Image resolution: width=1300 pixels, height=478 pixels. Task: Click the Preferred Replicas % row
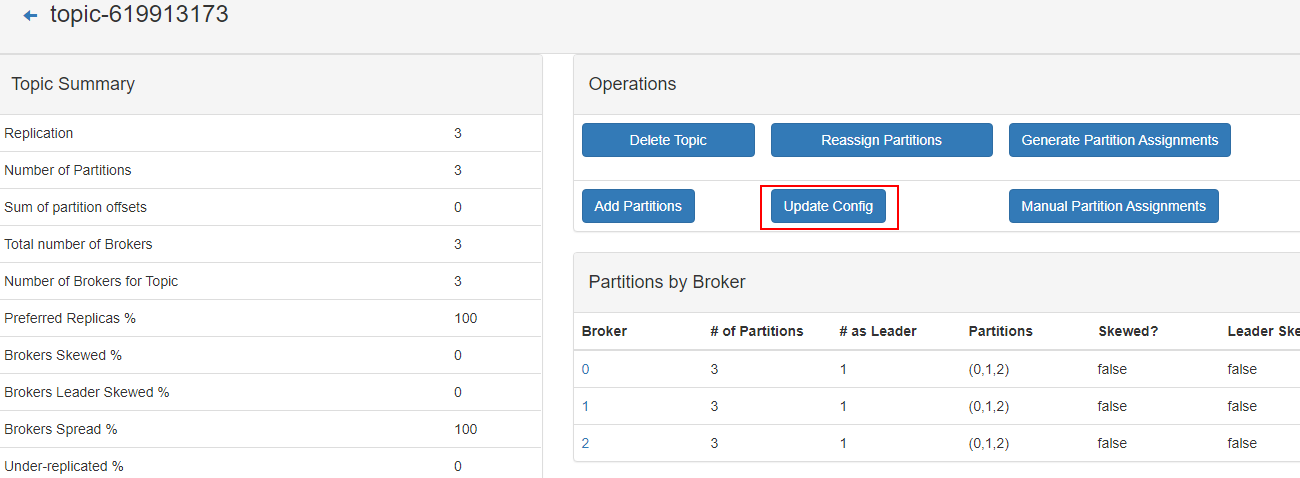(x=70, y=318)
